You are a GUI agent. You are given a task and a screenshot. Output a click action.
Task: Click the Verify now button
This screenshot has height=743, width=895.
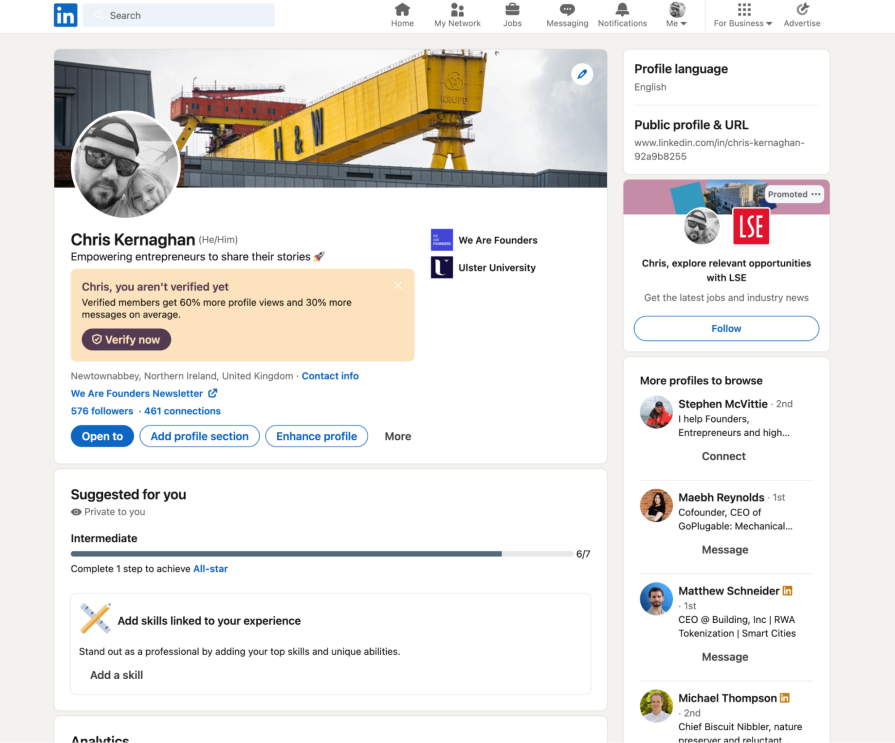[125, 339]
